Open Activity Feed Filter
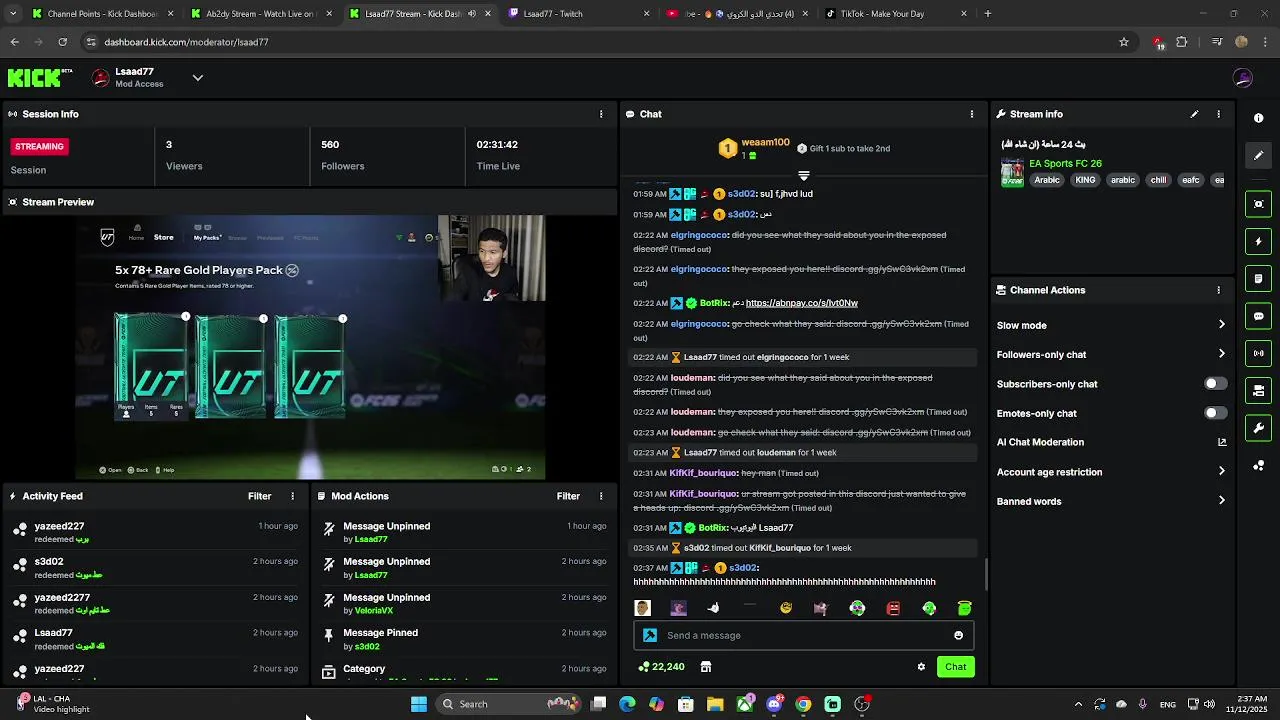Image resolution: width=1280 pixels, height=720 pixels. tap(259, 496)
